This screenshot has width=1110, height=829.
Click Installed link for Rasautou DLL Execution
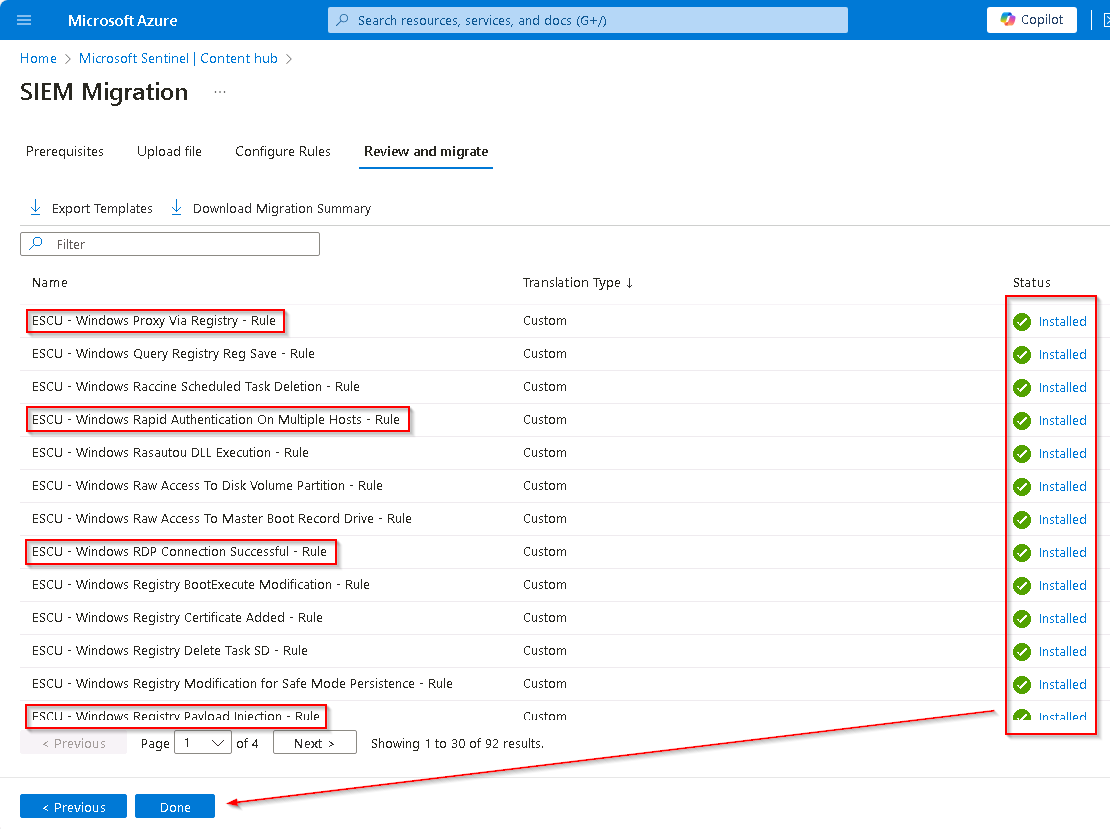1062,454
